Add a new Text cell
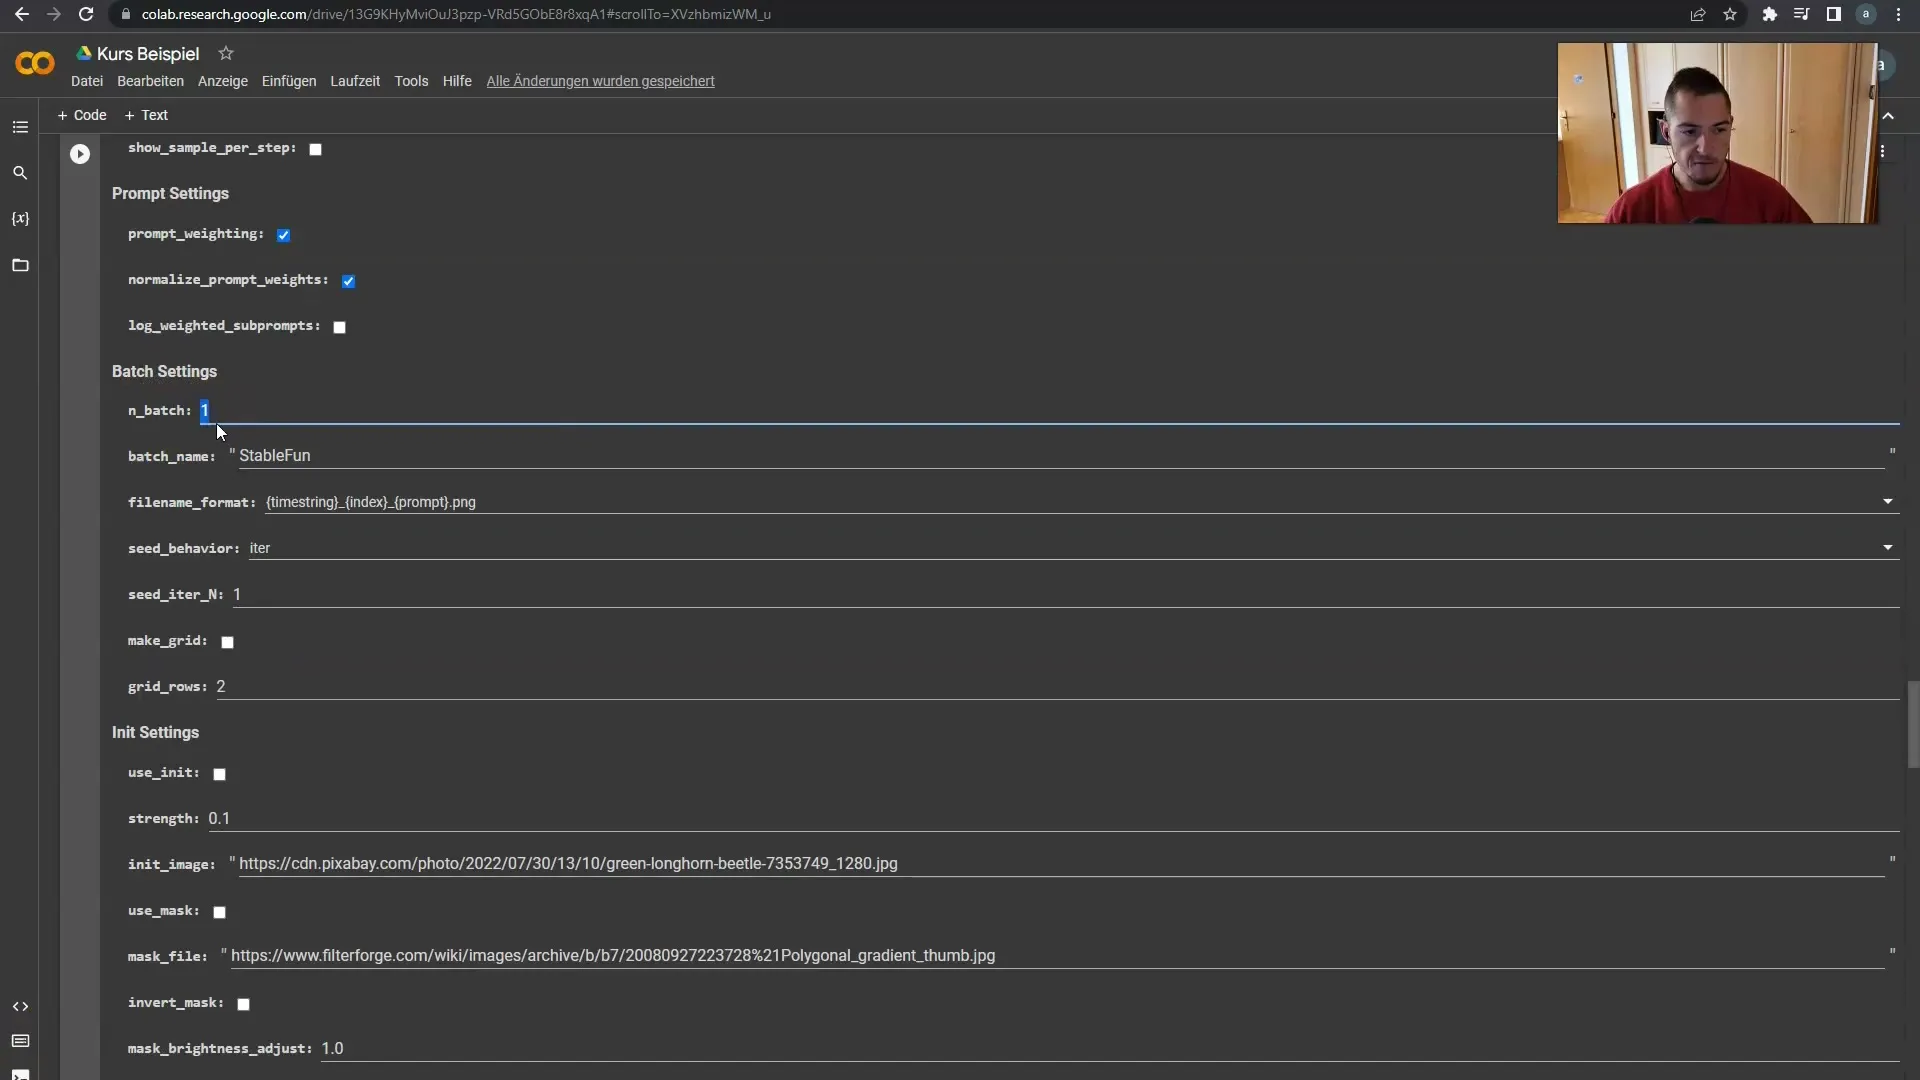The height and width of the screenshot is (1080, 1920). (146, 115)
